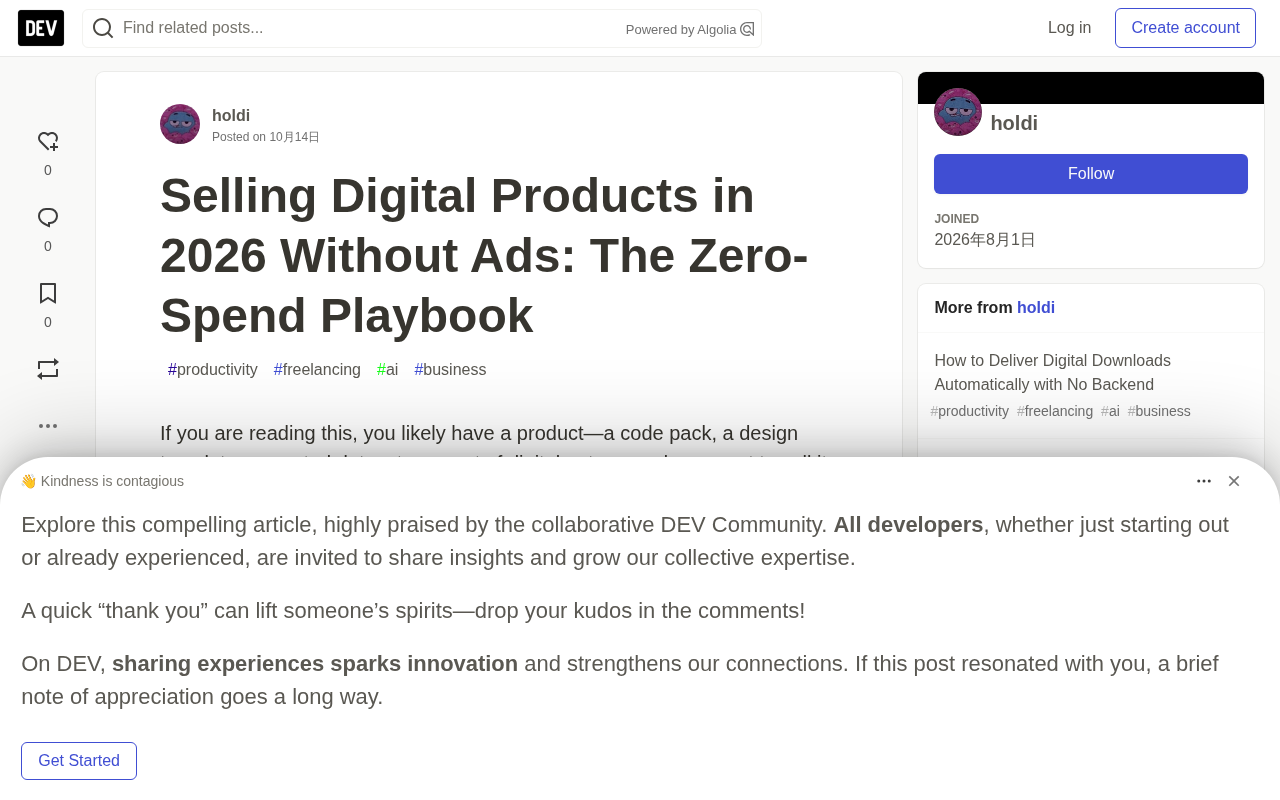Open the #business tag under the title
The width and height of the screenshot is (1280, 800).
click(x=450, y=370)
